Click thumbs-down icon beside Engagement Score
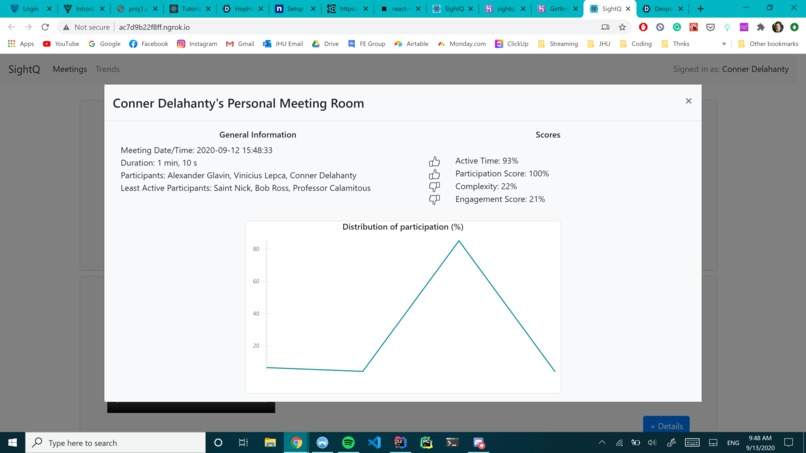This screenshot has height=453, width=806. pyautogui.click(x=434, y=200)
